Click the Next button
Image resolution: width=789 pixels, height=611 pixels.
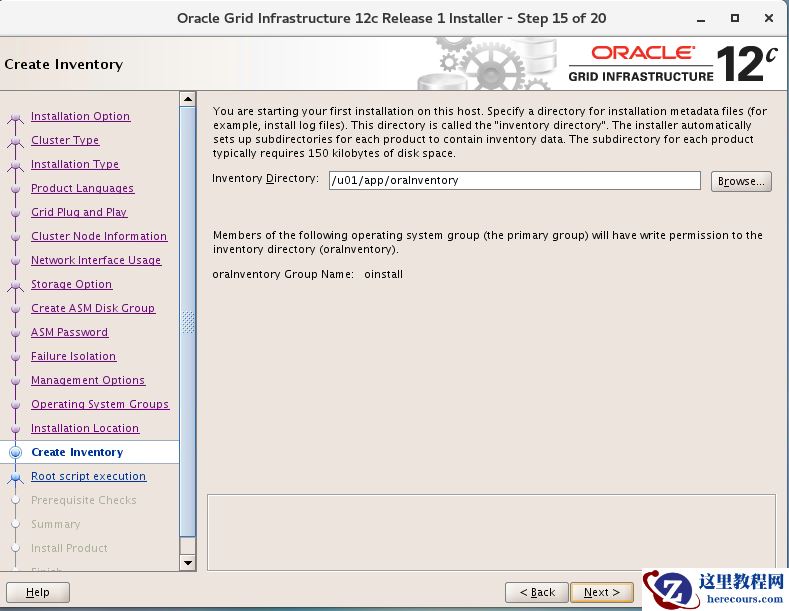pos(601,592)
